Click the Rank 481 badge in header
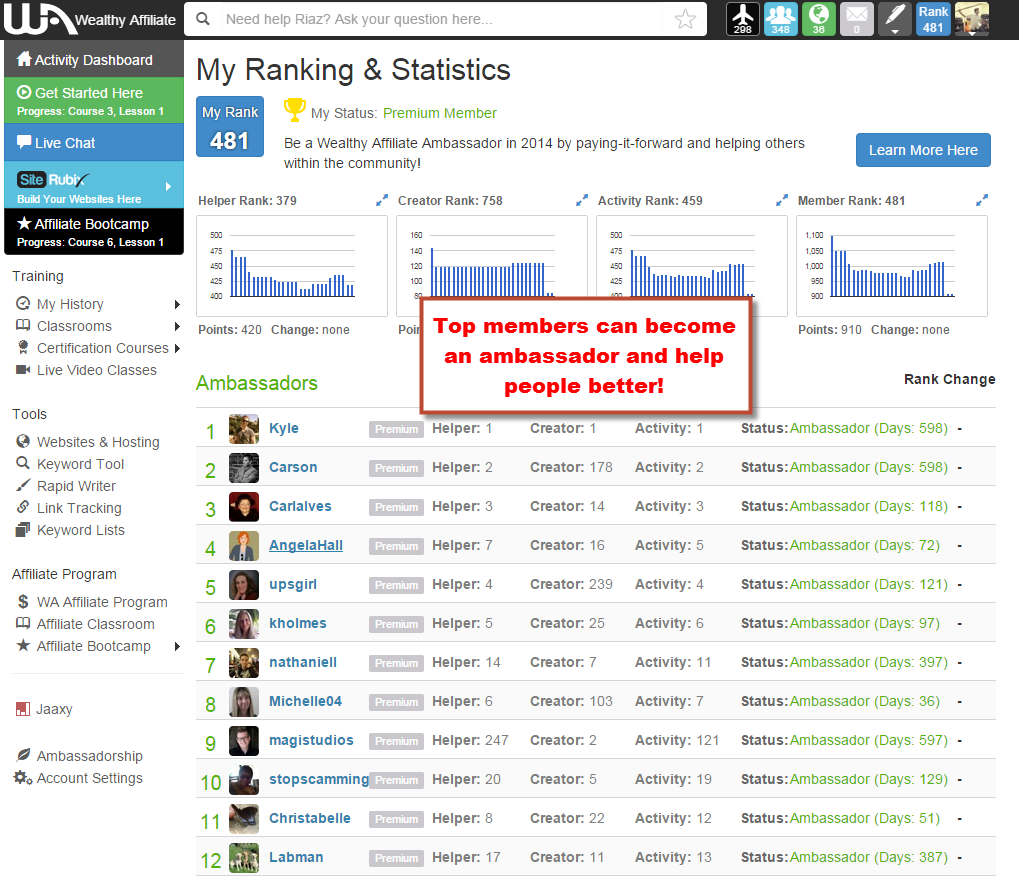Screen dimensions: 1019x876 coord(933,19)
